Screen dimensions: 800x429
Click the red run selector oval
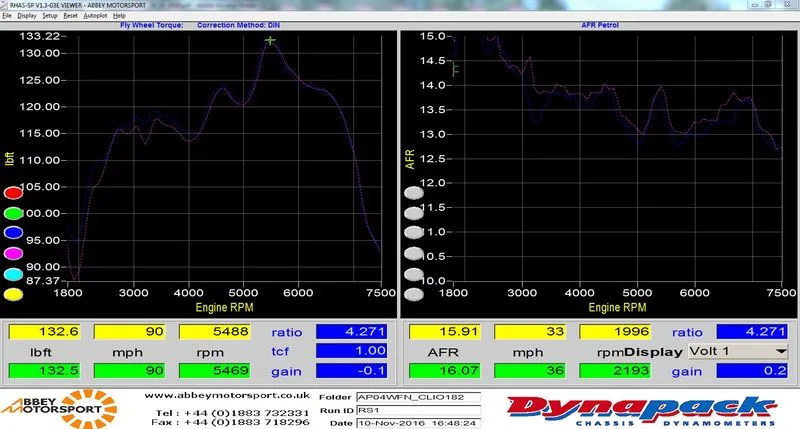13,193
